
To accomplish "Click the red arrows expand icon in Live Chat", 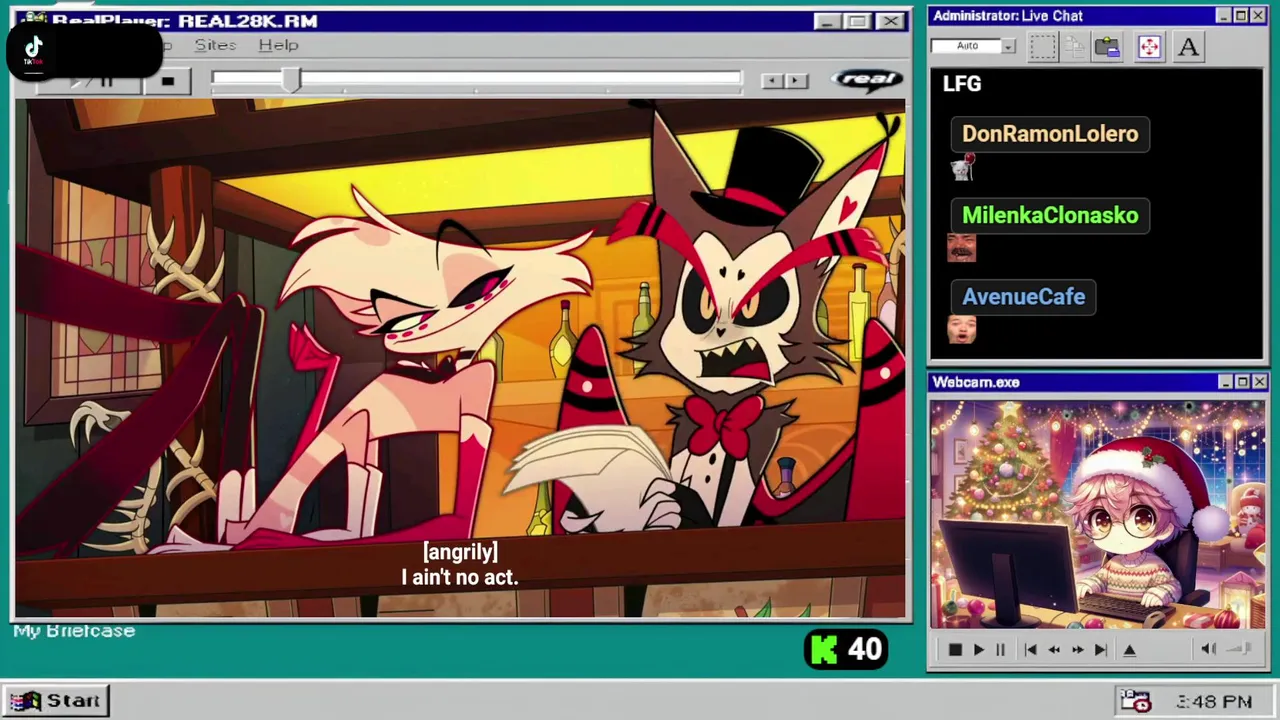I will pyautogui.click(x=1149, y=47).
